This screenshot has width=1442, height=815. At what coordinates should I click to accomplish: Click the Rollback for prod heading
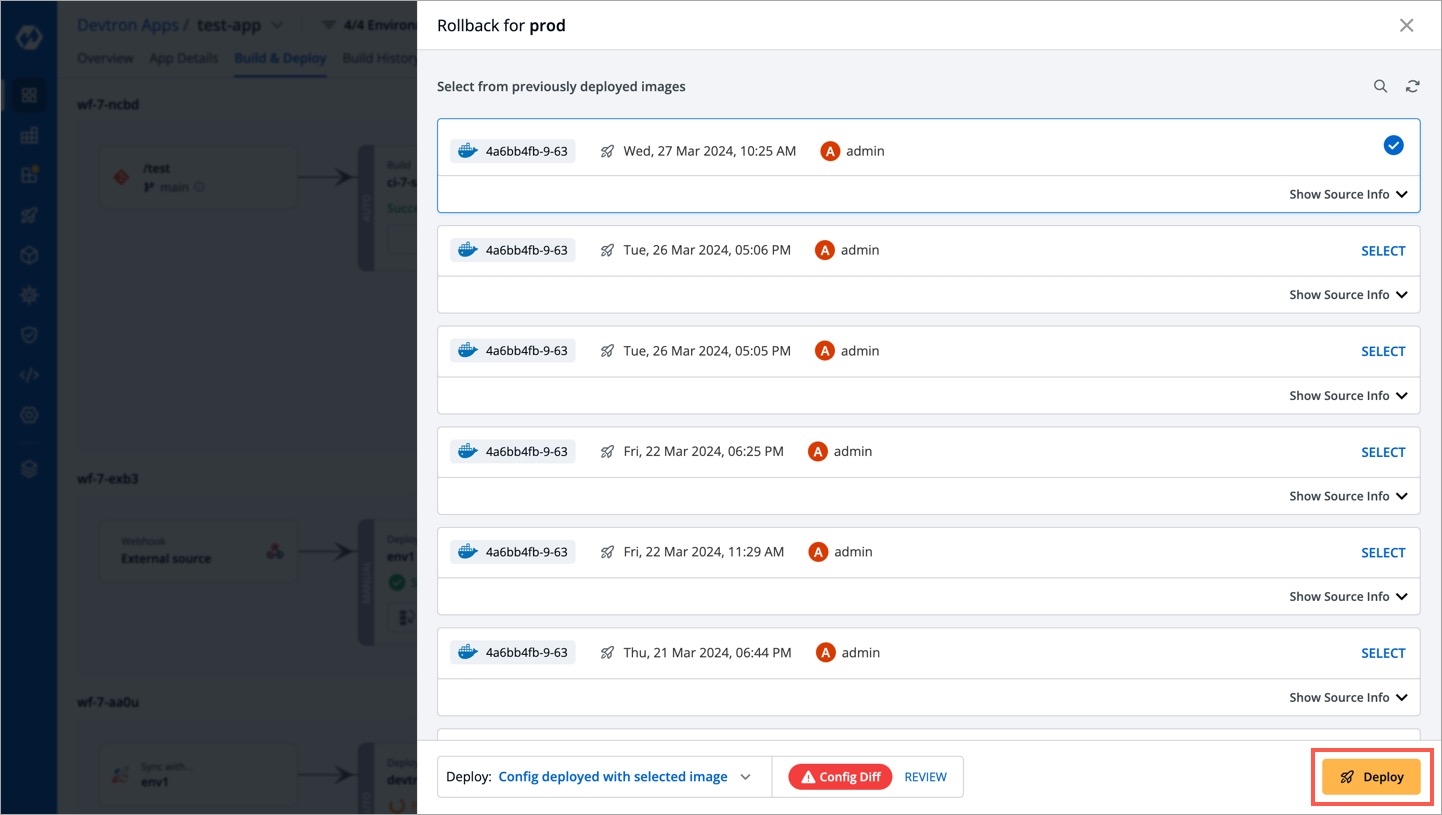click(x=501, y=25)
